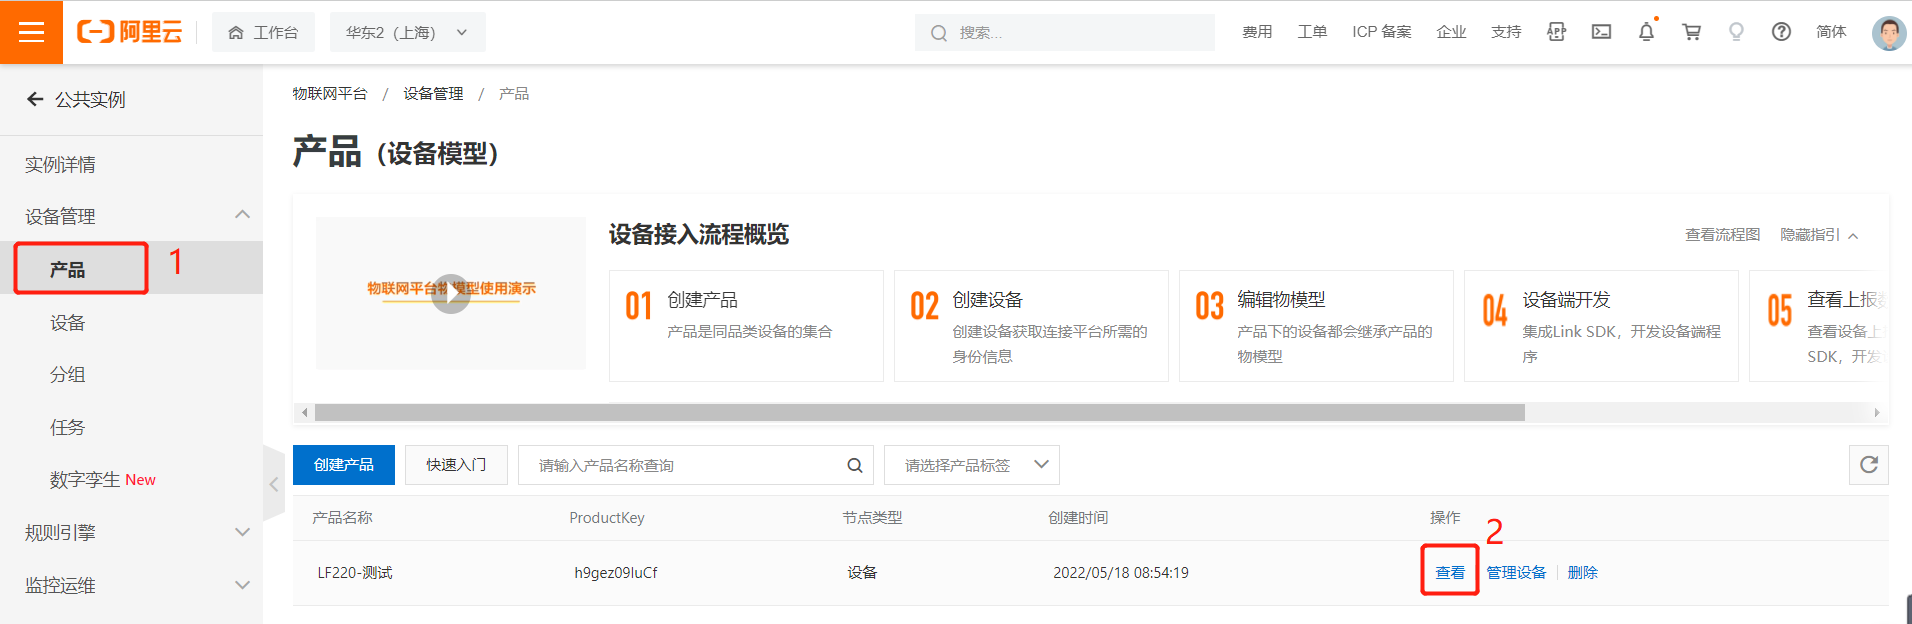Image resolution: width=1912 pixels, height=624 pixels.
Task: Open the hamburger main menu
Action: pyautogui.click(x=31, y=32)
